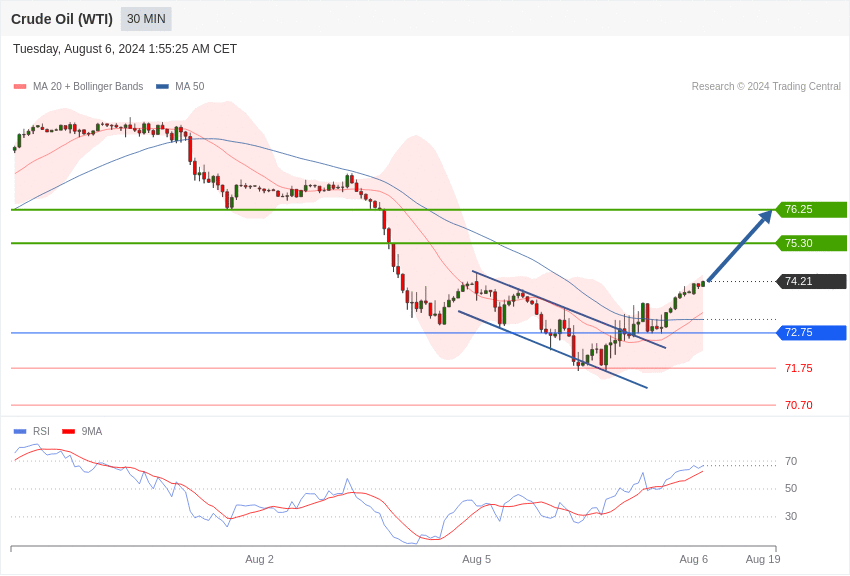Image resolution: width=850 pixels, height=576 pixels.
Task: Click the 71.75 red support price label
Action: click(x=799, y=368)
